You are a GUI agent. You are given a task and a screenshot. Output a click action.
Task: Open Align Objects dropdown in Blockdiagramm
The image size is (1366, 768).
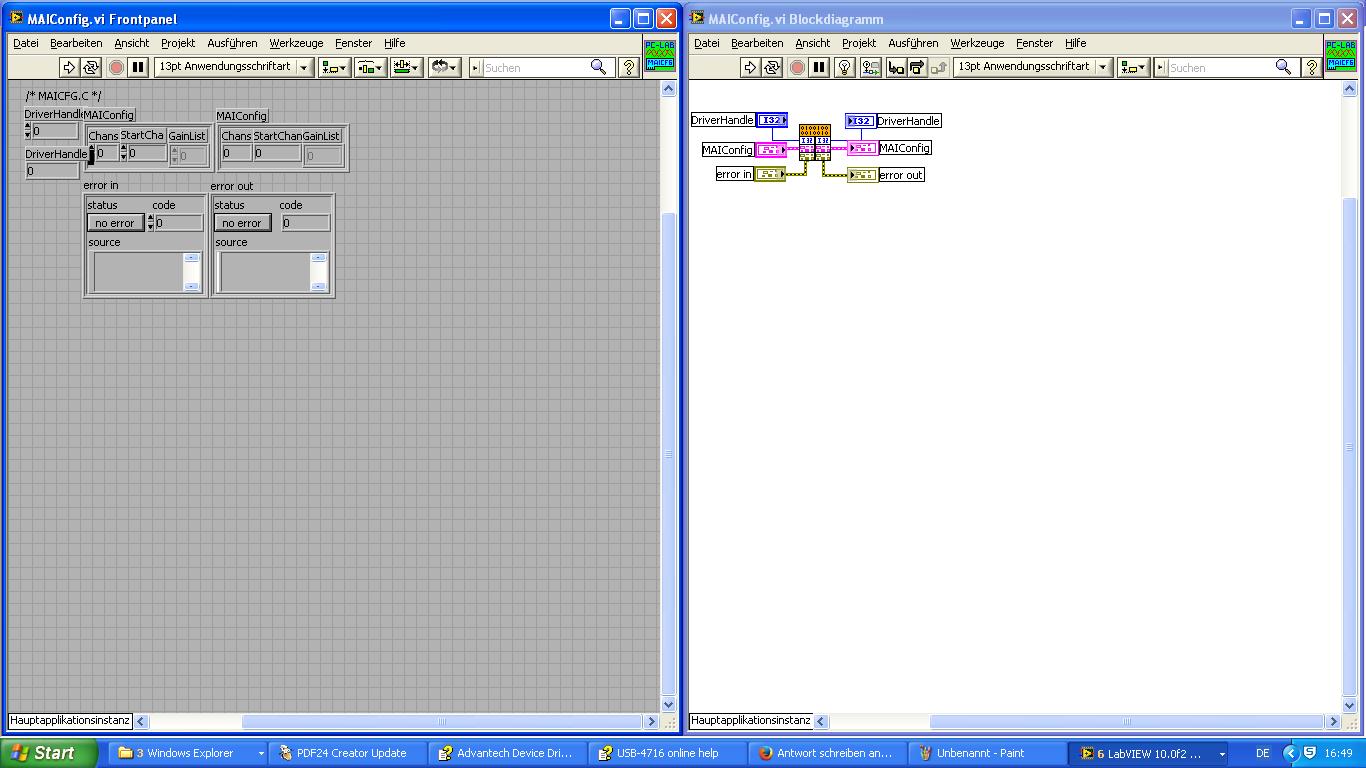(1133, 67)
